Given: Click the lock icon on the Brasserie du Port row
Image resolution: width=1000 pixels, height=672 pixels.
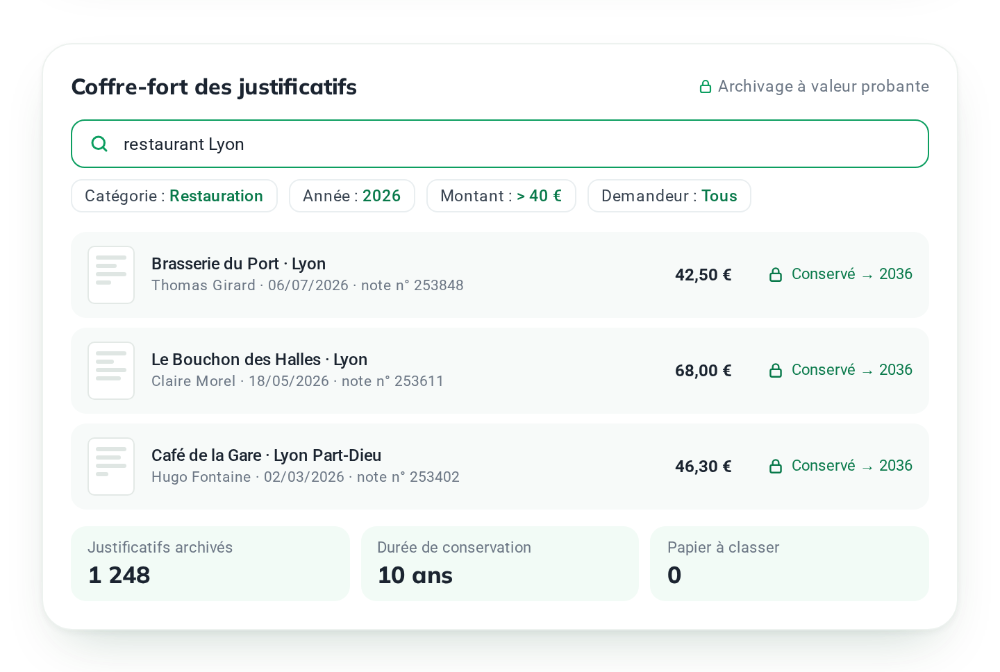Looking at the screenshot, I should click(x=776, y=275).
